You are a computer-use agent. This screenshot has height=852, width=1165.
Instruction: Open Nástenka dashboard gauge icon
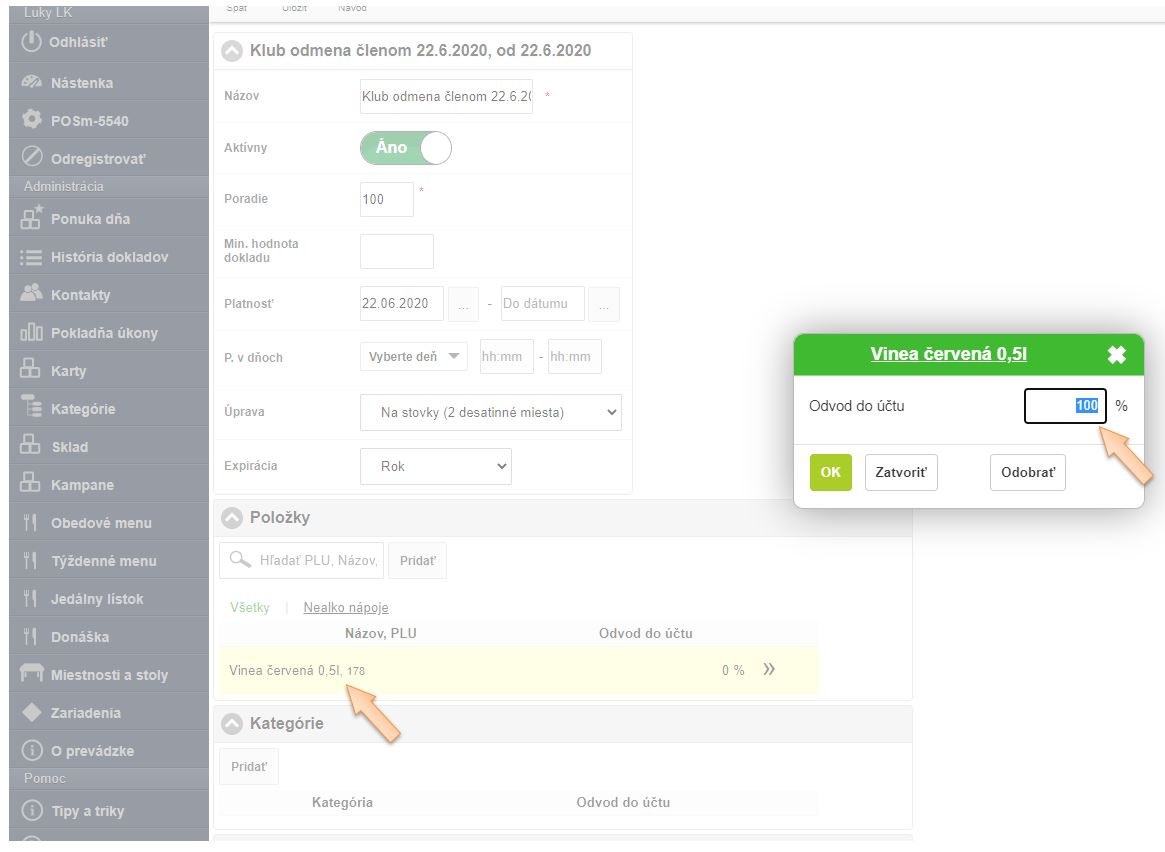tap(32, 82)
